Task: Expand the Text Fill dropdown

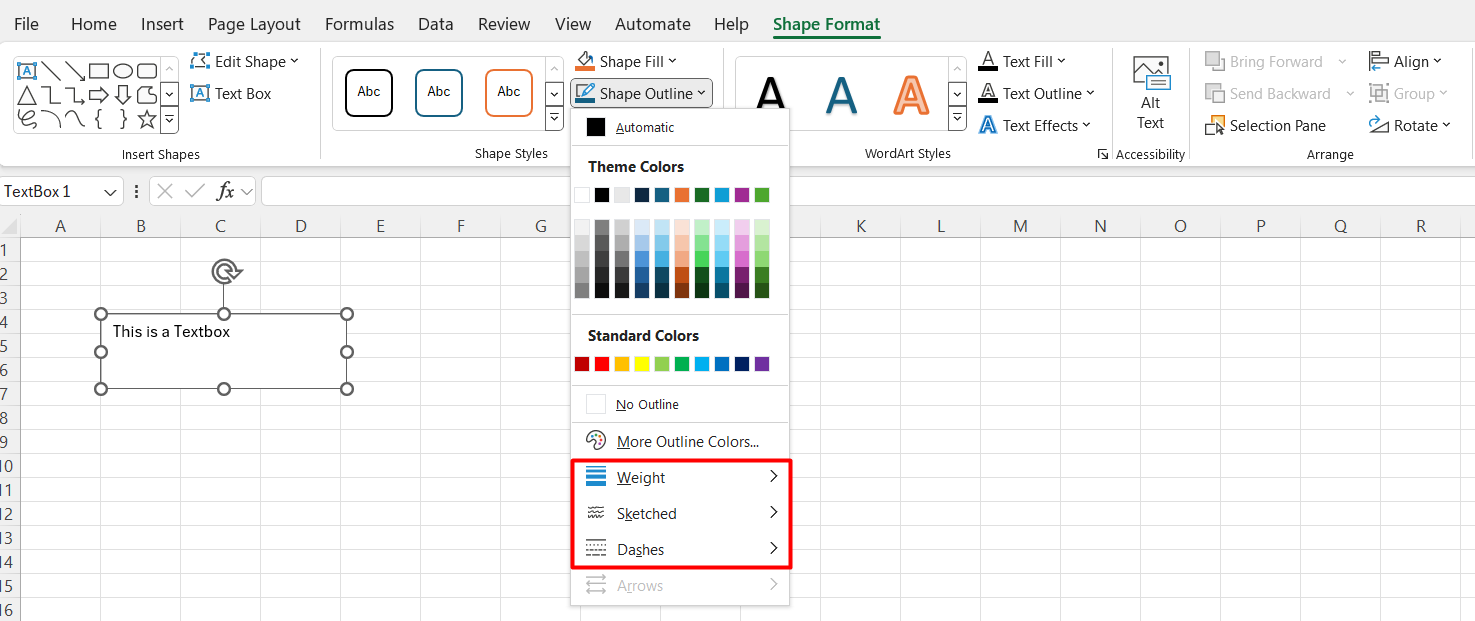Action: point(1022,61)
